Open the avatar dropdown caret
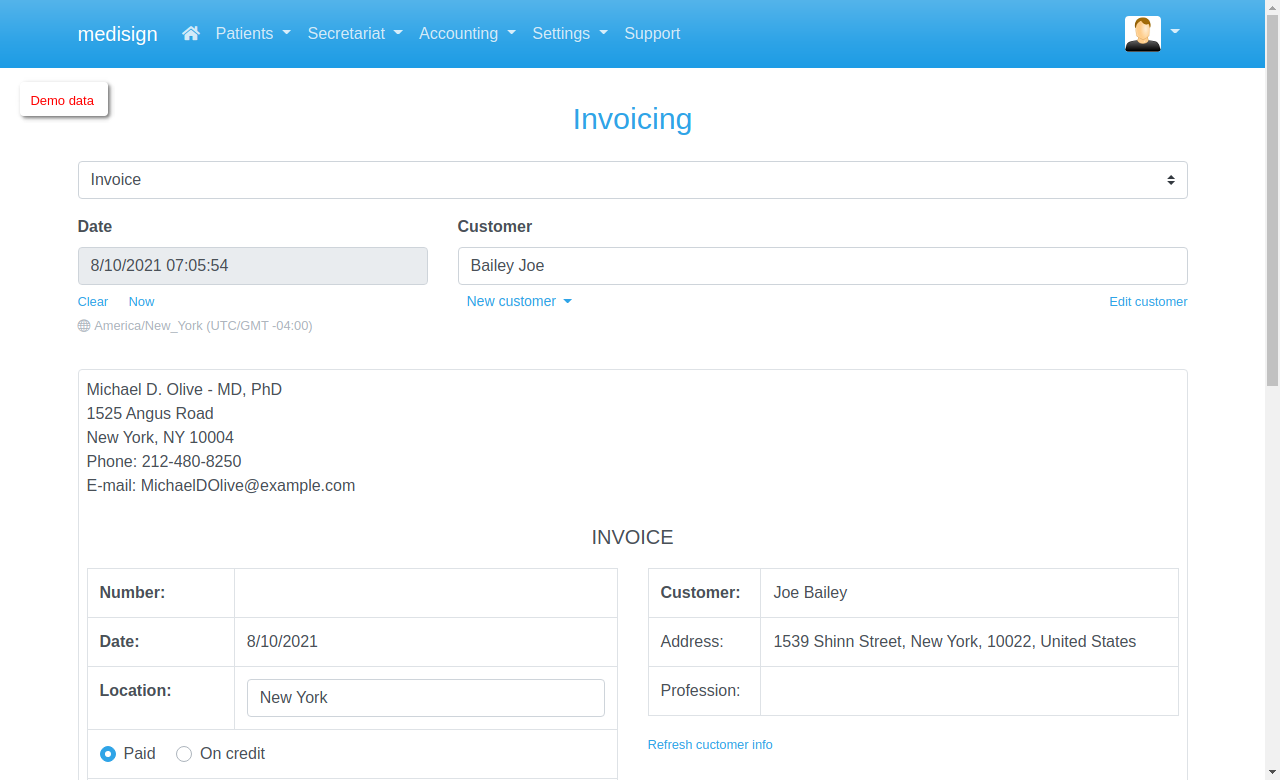 tap(1174, 33)
